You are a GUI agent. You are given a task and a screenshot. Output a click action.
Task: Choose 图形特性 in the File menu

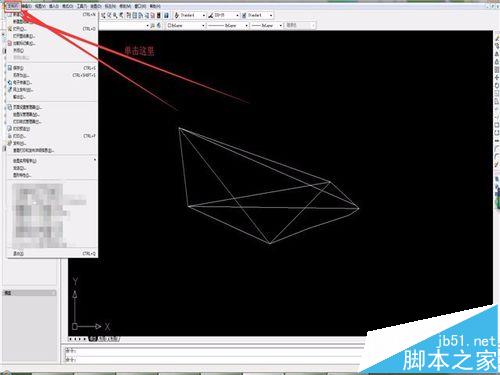52,175
